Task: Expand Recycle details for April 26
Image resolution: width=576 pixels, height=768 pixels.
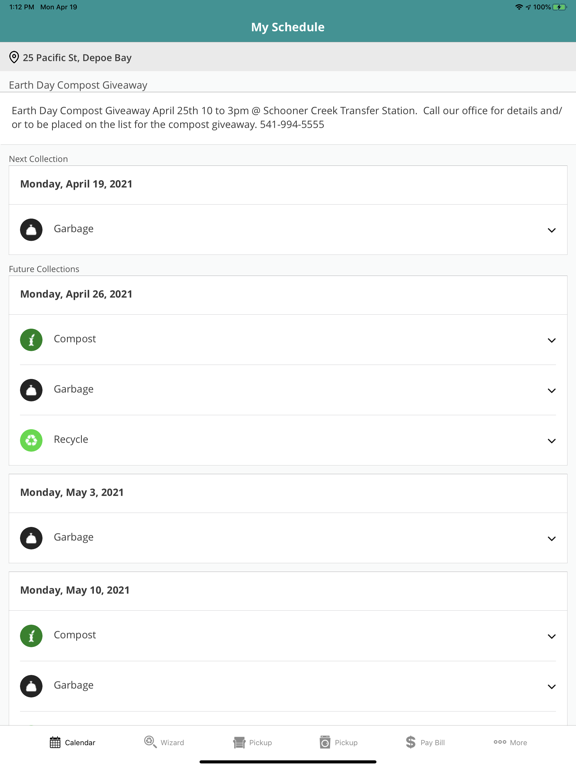Action: (x=552, y=440)
